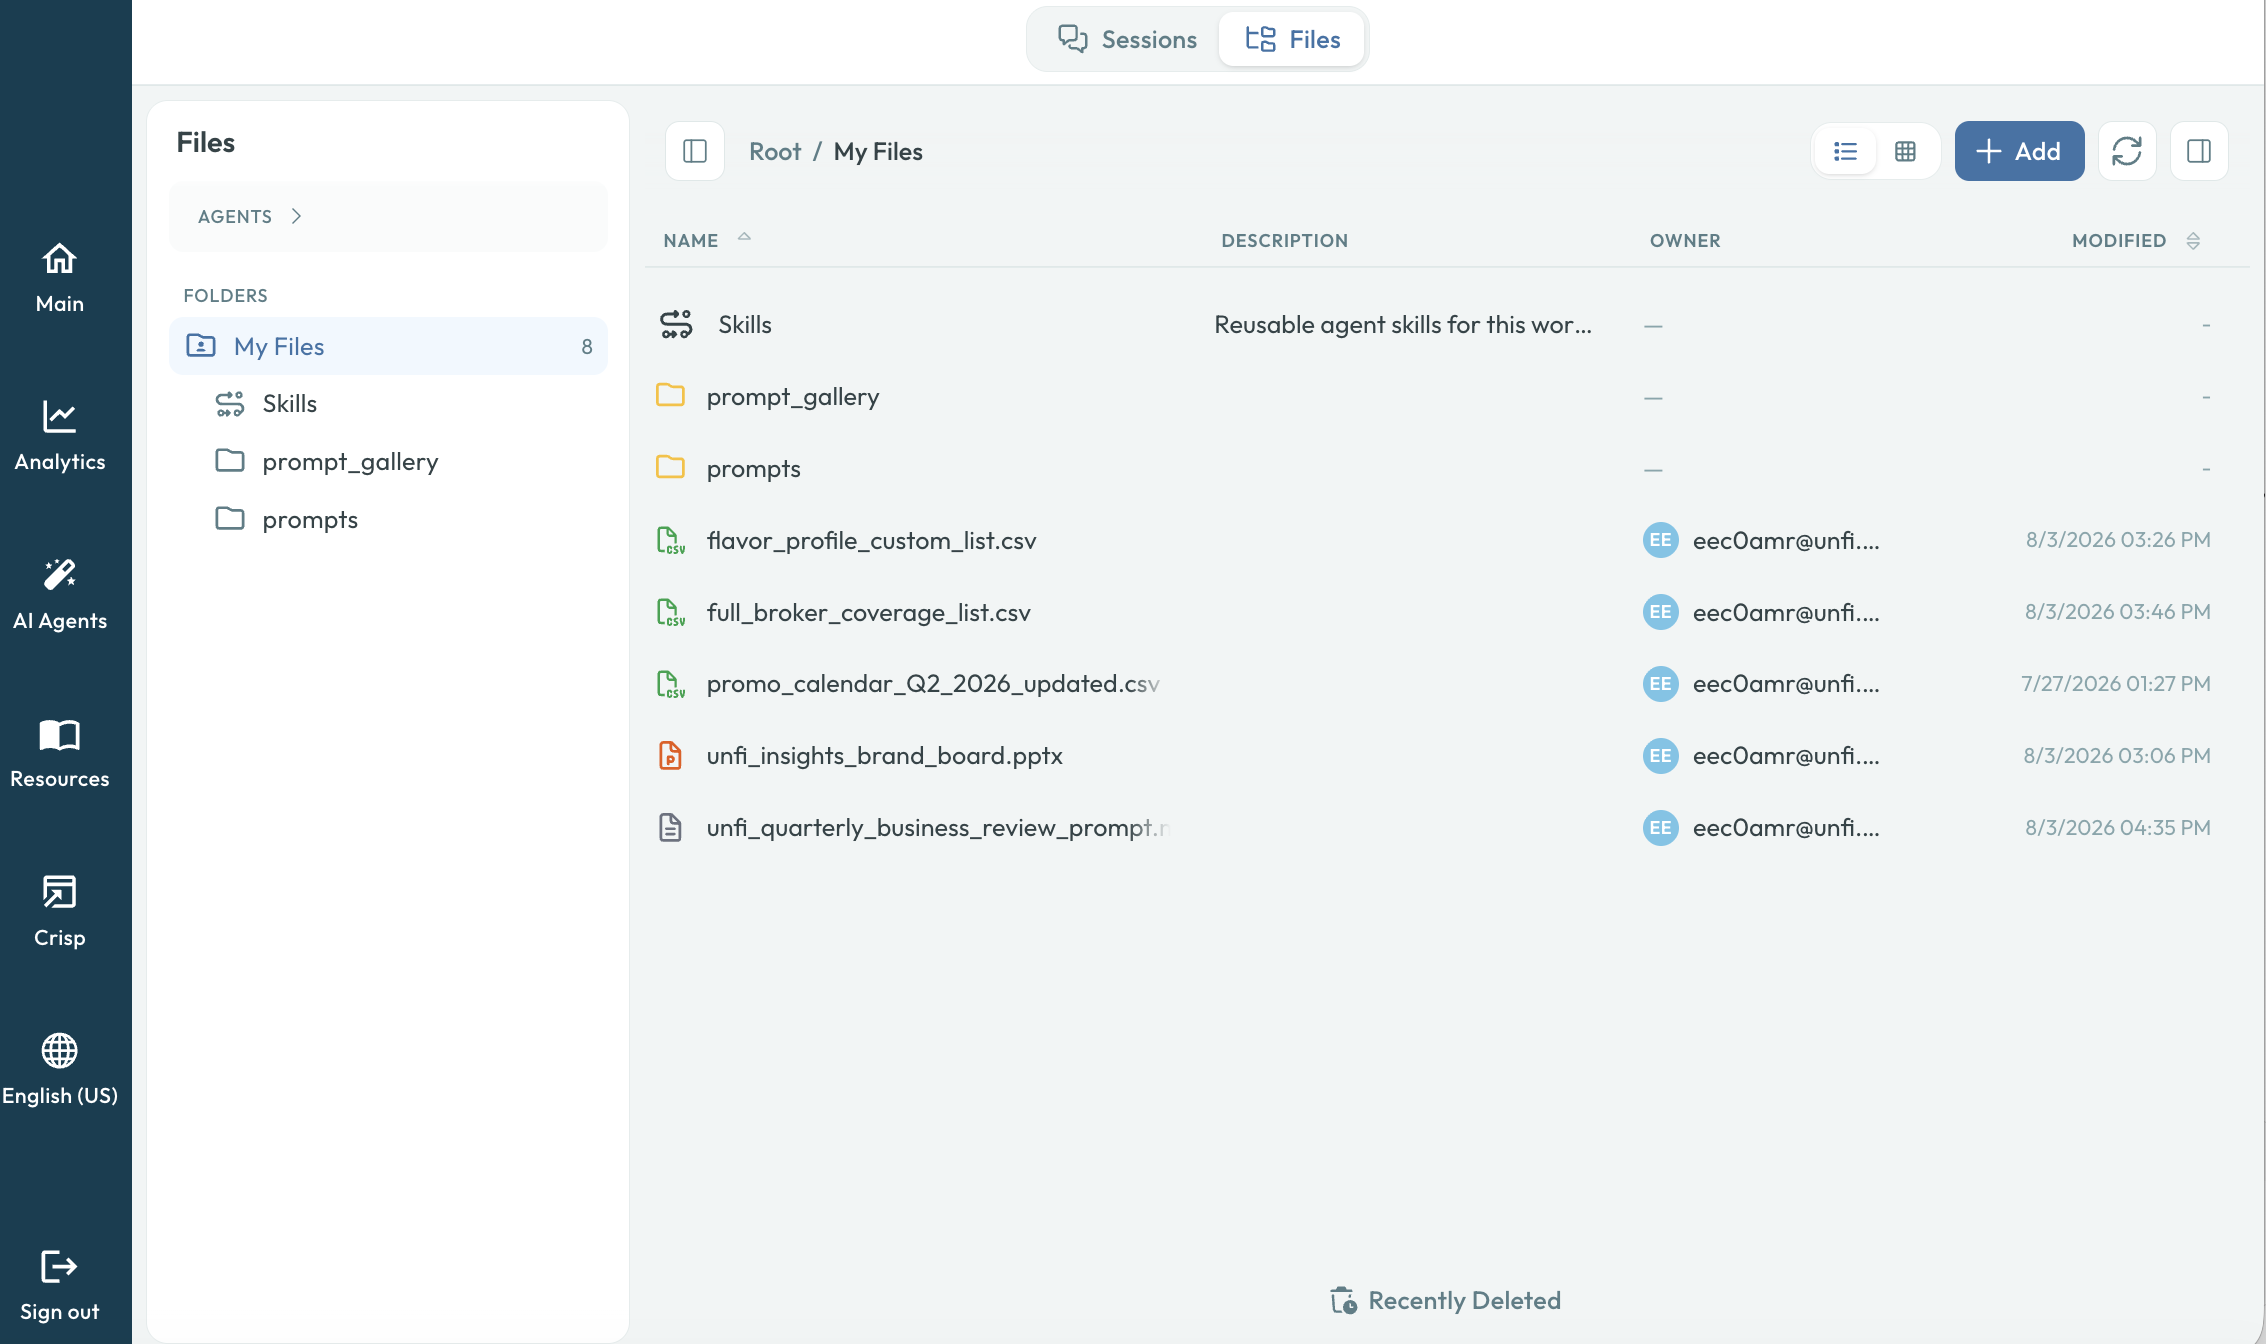Image resolution: width=2266 pixels, height=1344 pixels.
Task: Open the Analytics sidebar icon
Action: point(59,417)
